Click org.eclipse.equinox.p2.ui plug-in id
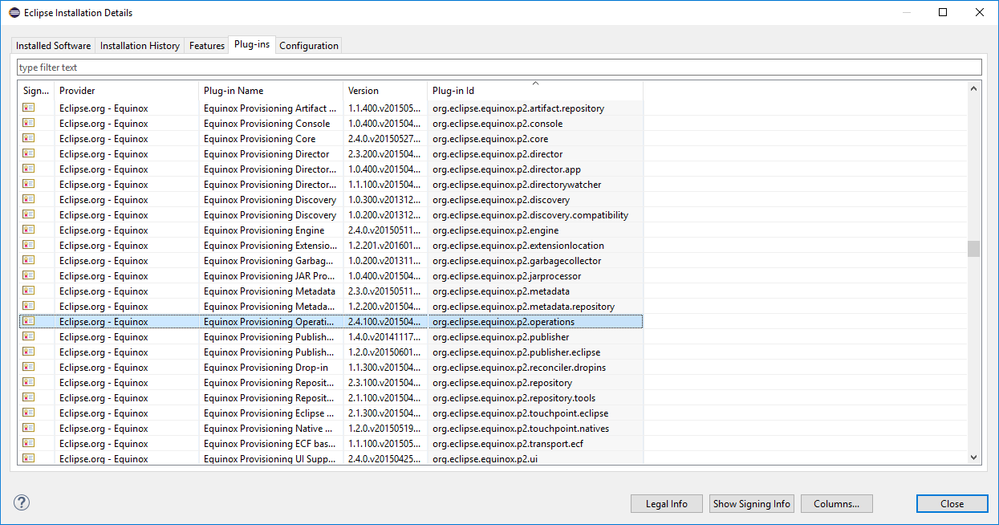The width and height of the screenshot is (999, 525). click(485, 459)
